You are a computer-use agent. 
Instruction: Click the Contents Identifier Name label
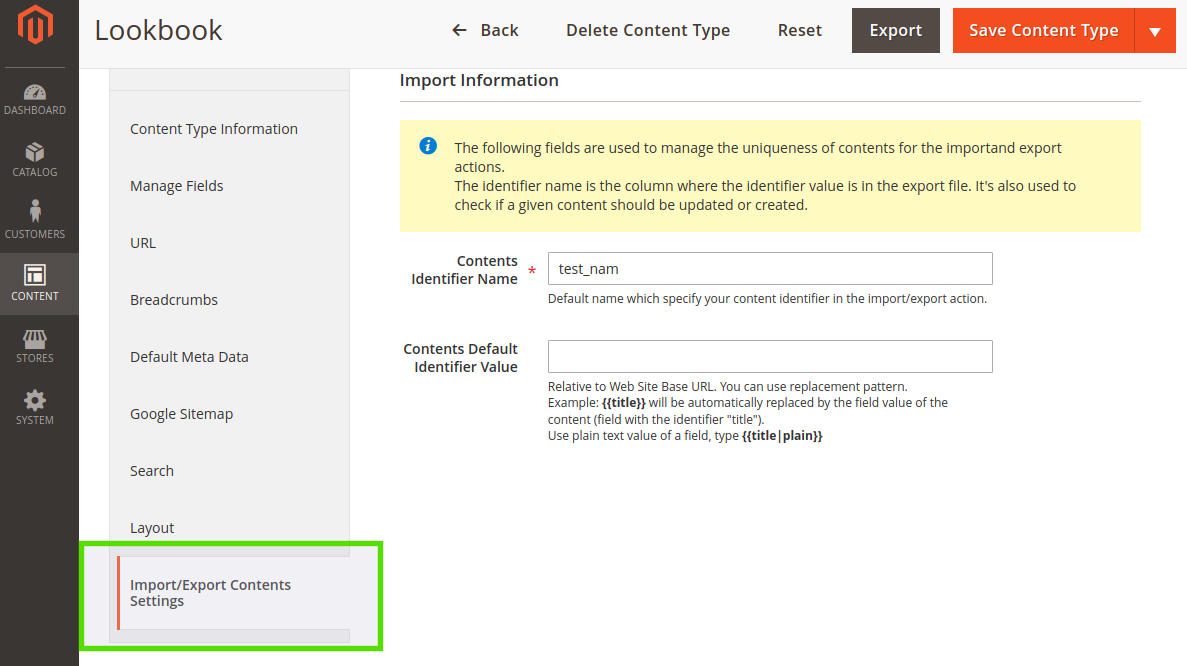coord(465,269)
